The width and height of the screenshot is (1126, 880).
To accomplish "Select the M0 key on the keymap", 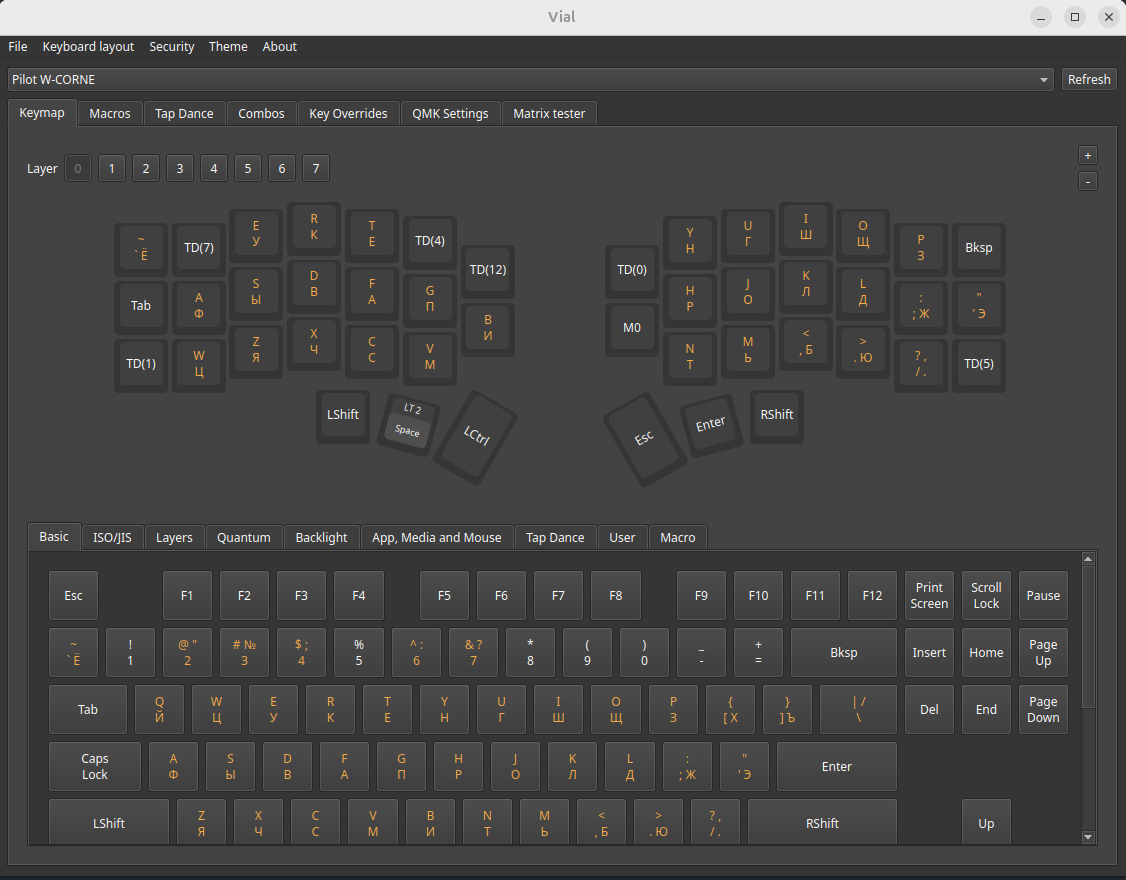I will [x=632, y=328].
